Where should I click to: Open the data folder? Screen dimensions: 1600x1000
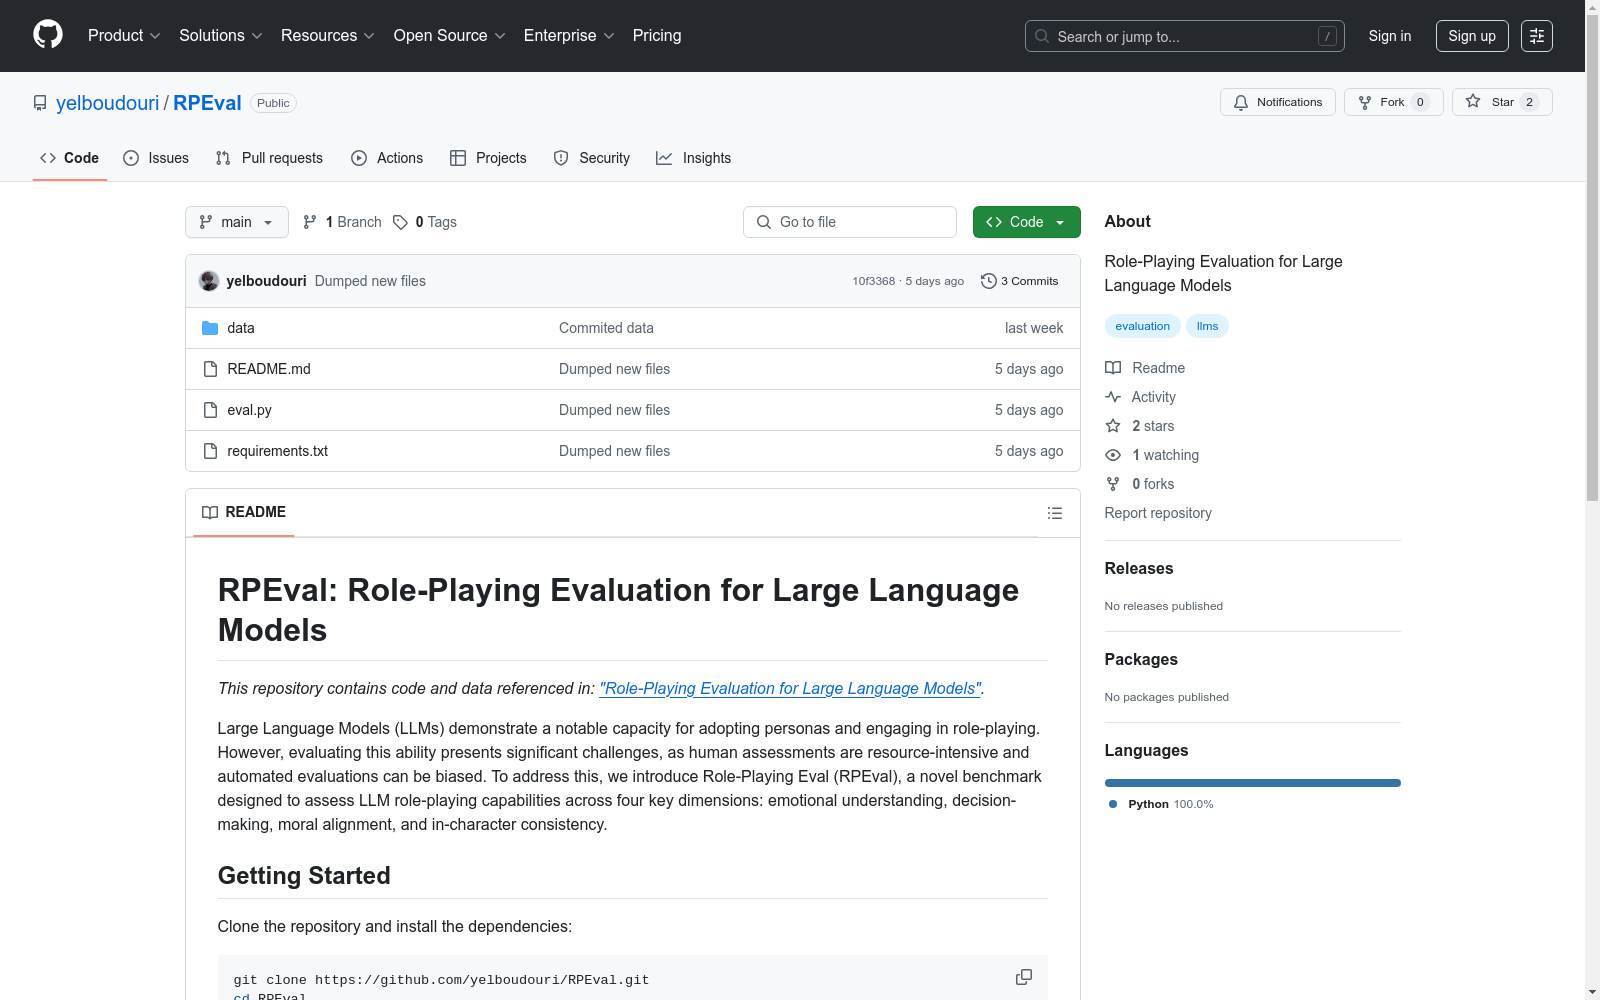tap(241, 328)
